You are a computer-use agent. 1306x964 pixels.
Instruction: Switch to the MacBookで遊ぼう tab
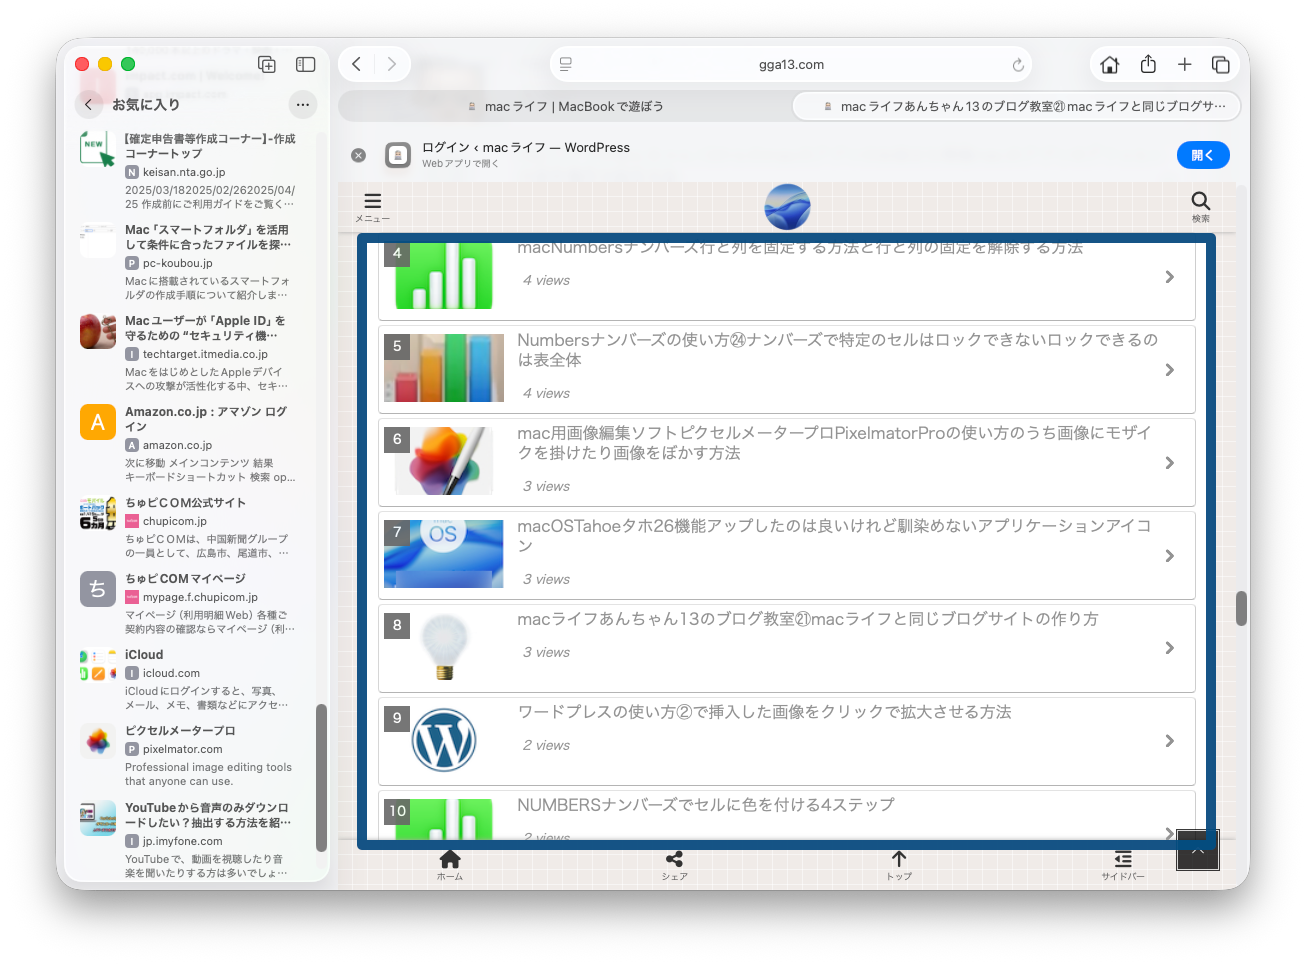pos(565,106)
